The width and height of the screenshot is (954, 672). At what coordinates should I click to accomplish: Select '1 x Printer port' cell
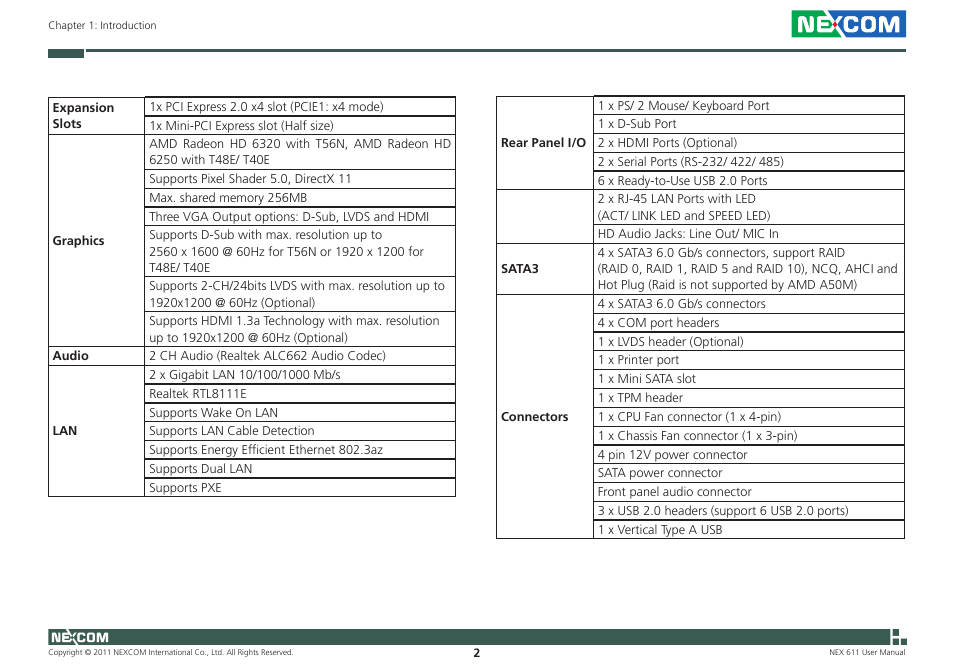click(749, 360)
